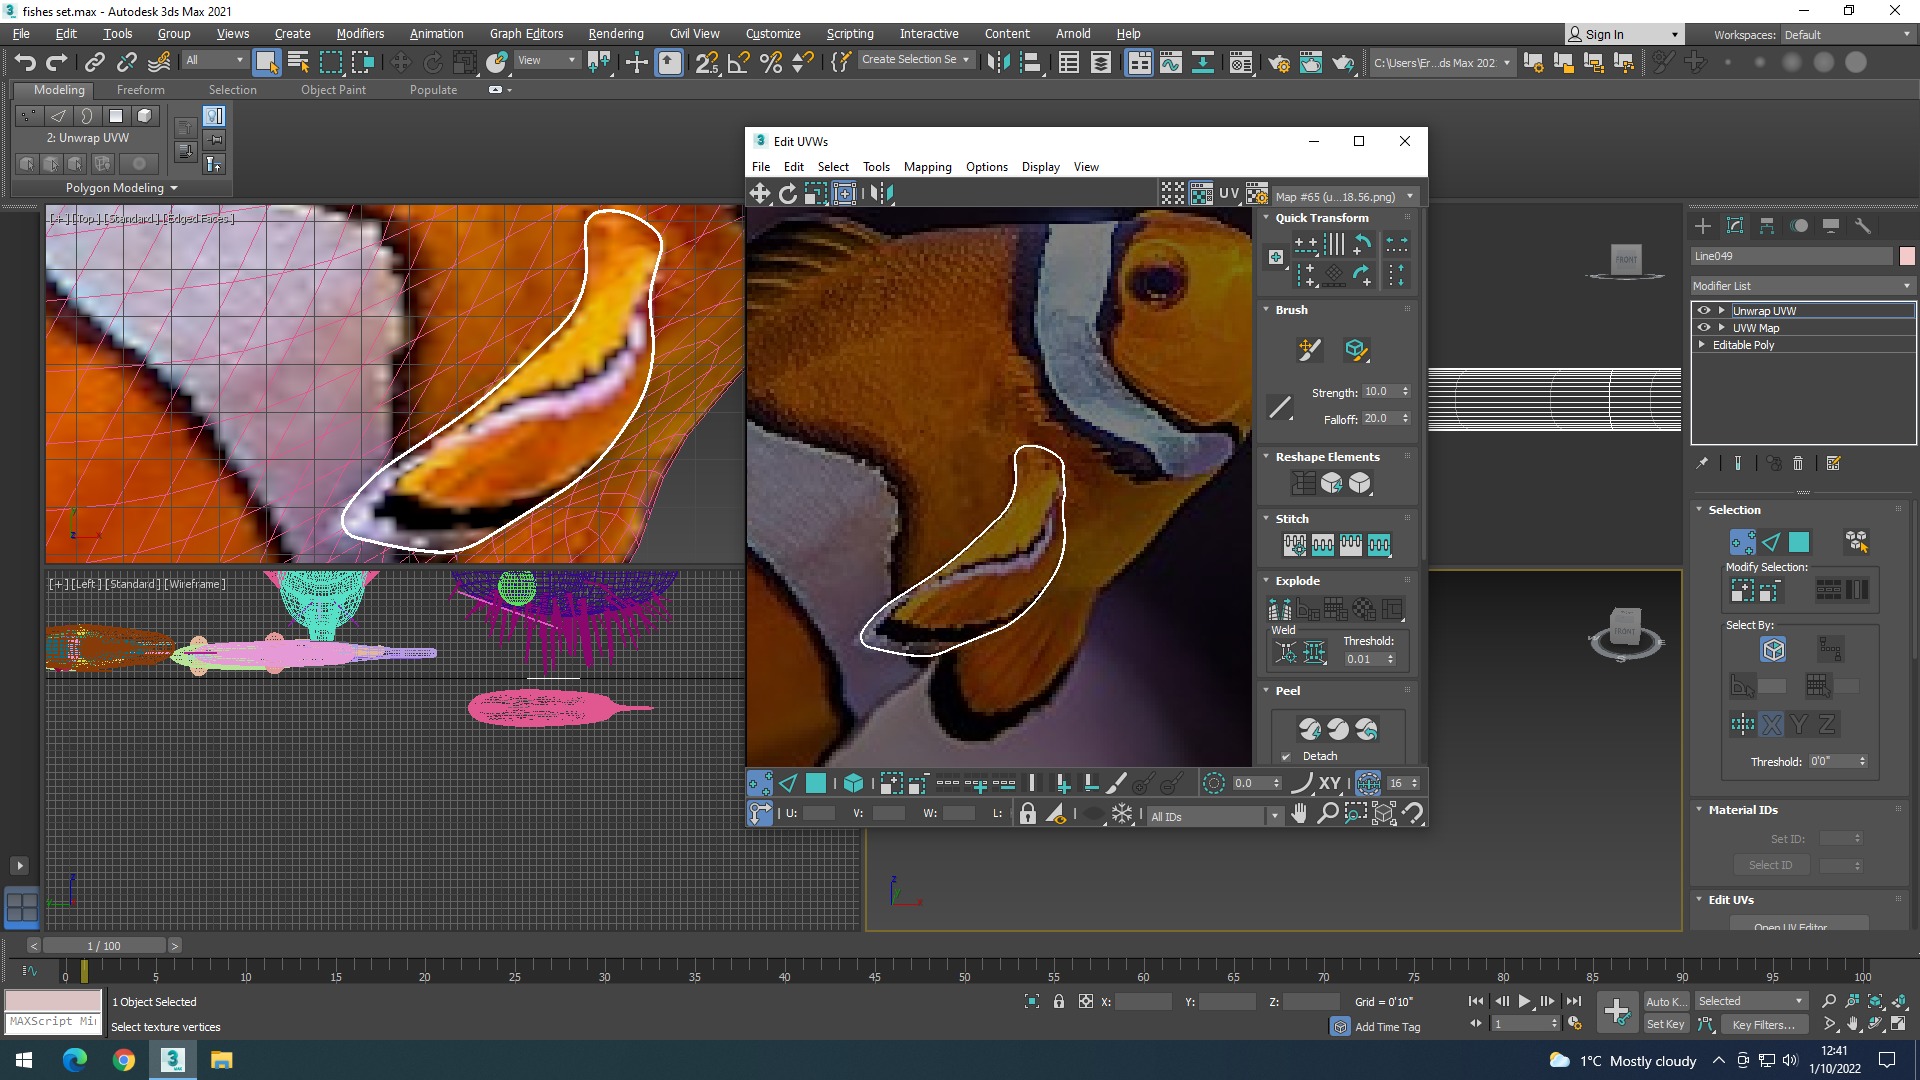1920x1080 pixels.
Task: Toggle Detach checkbox in Peel rollout
Action: point(1286,756)
